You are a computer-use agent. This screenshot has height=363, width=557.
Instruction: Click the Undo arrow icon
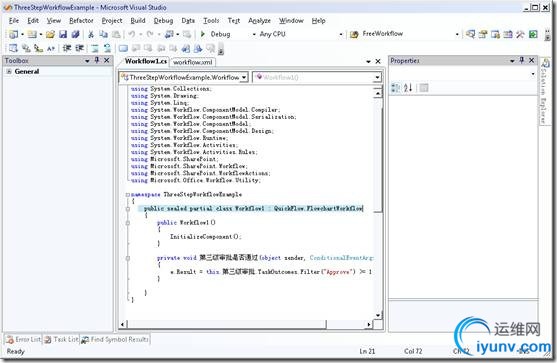pyautogui.click(x=132, y=34)
